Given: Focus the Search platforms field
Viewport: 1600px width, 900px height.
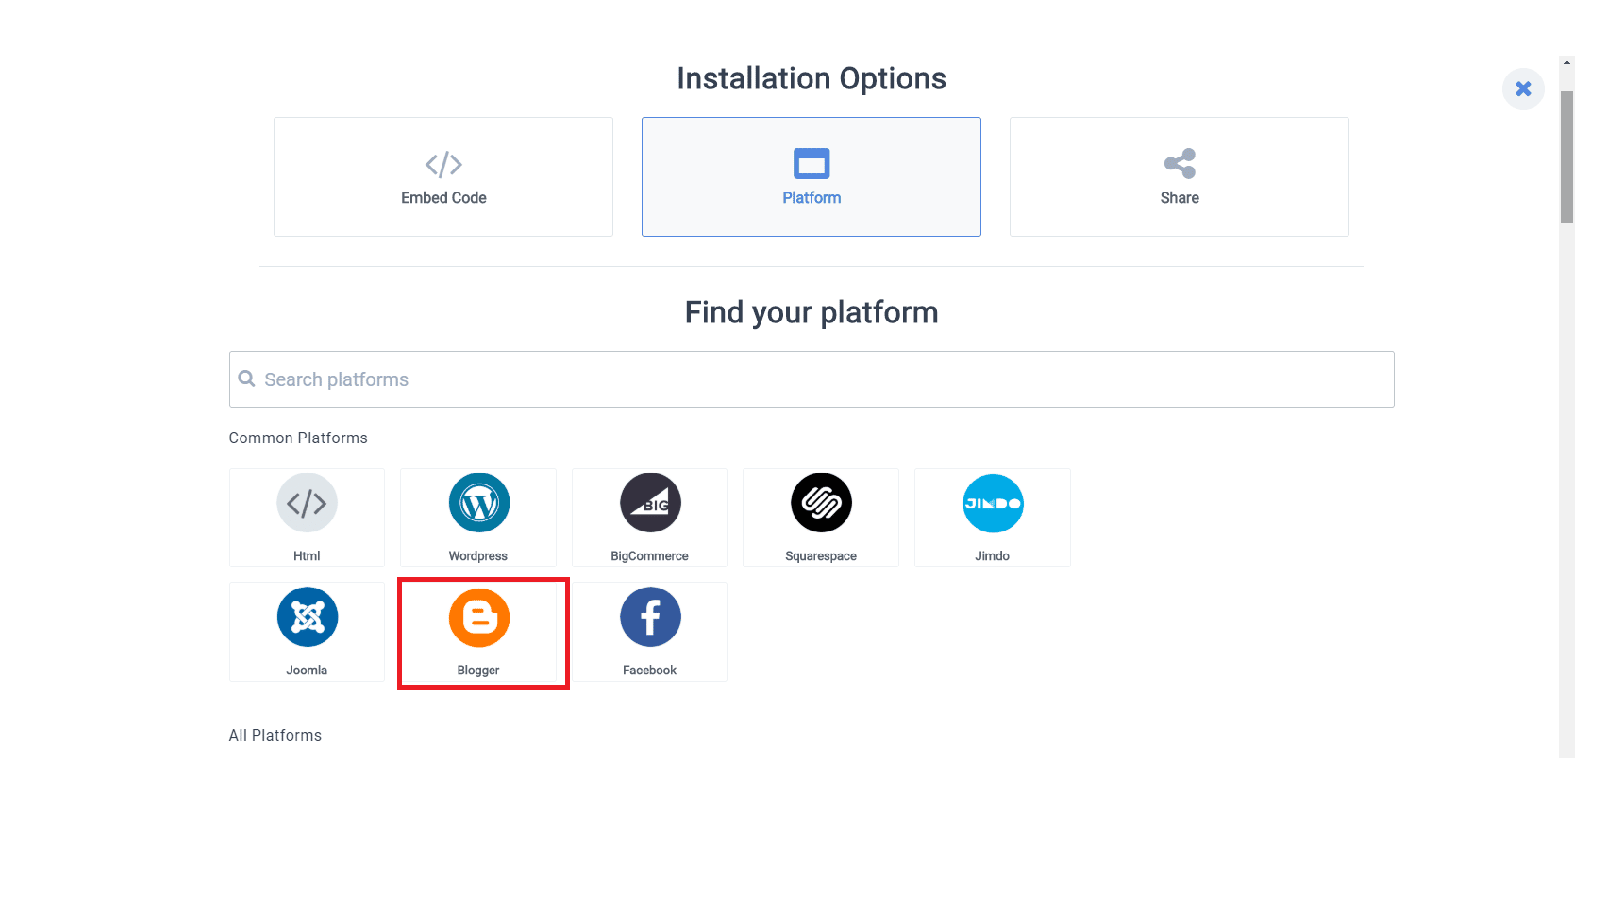Looking at the screenshot, I should coord(811,379).
